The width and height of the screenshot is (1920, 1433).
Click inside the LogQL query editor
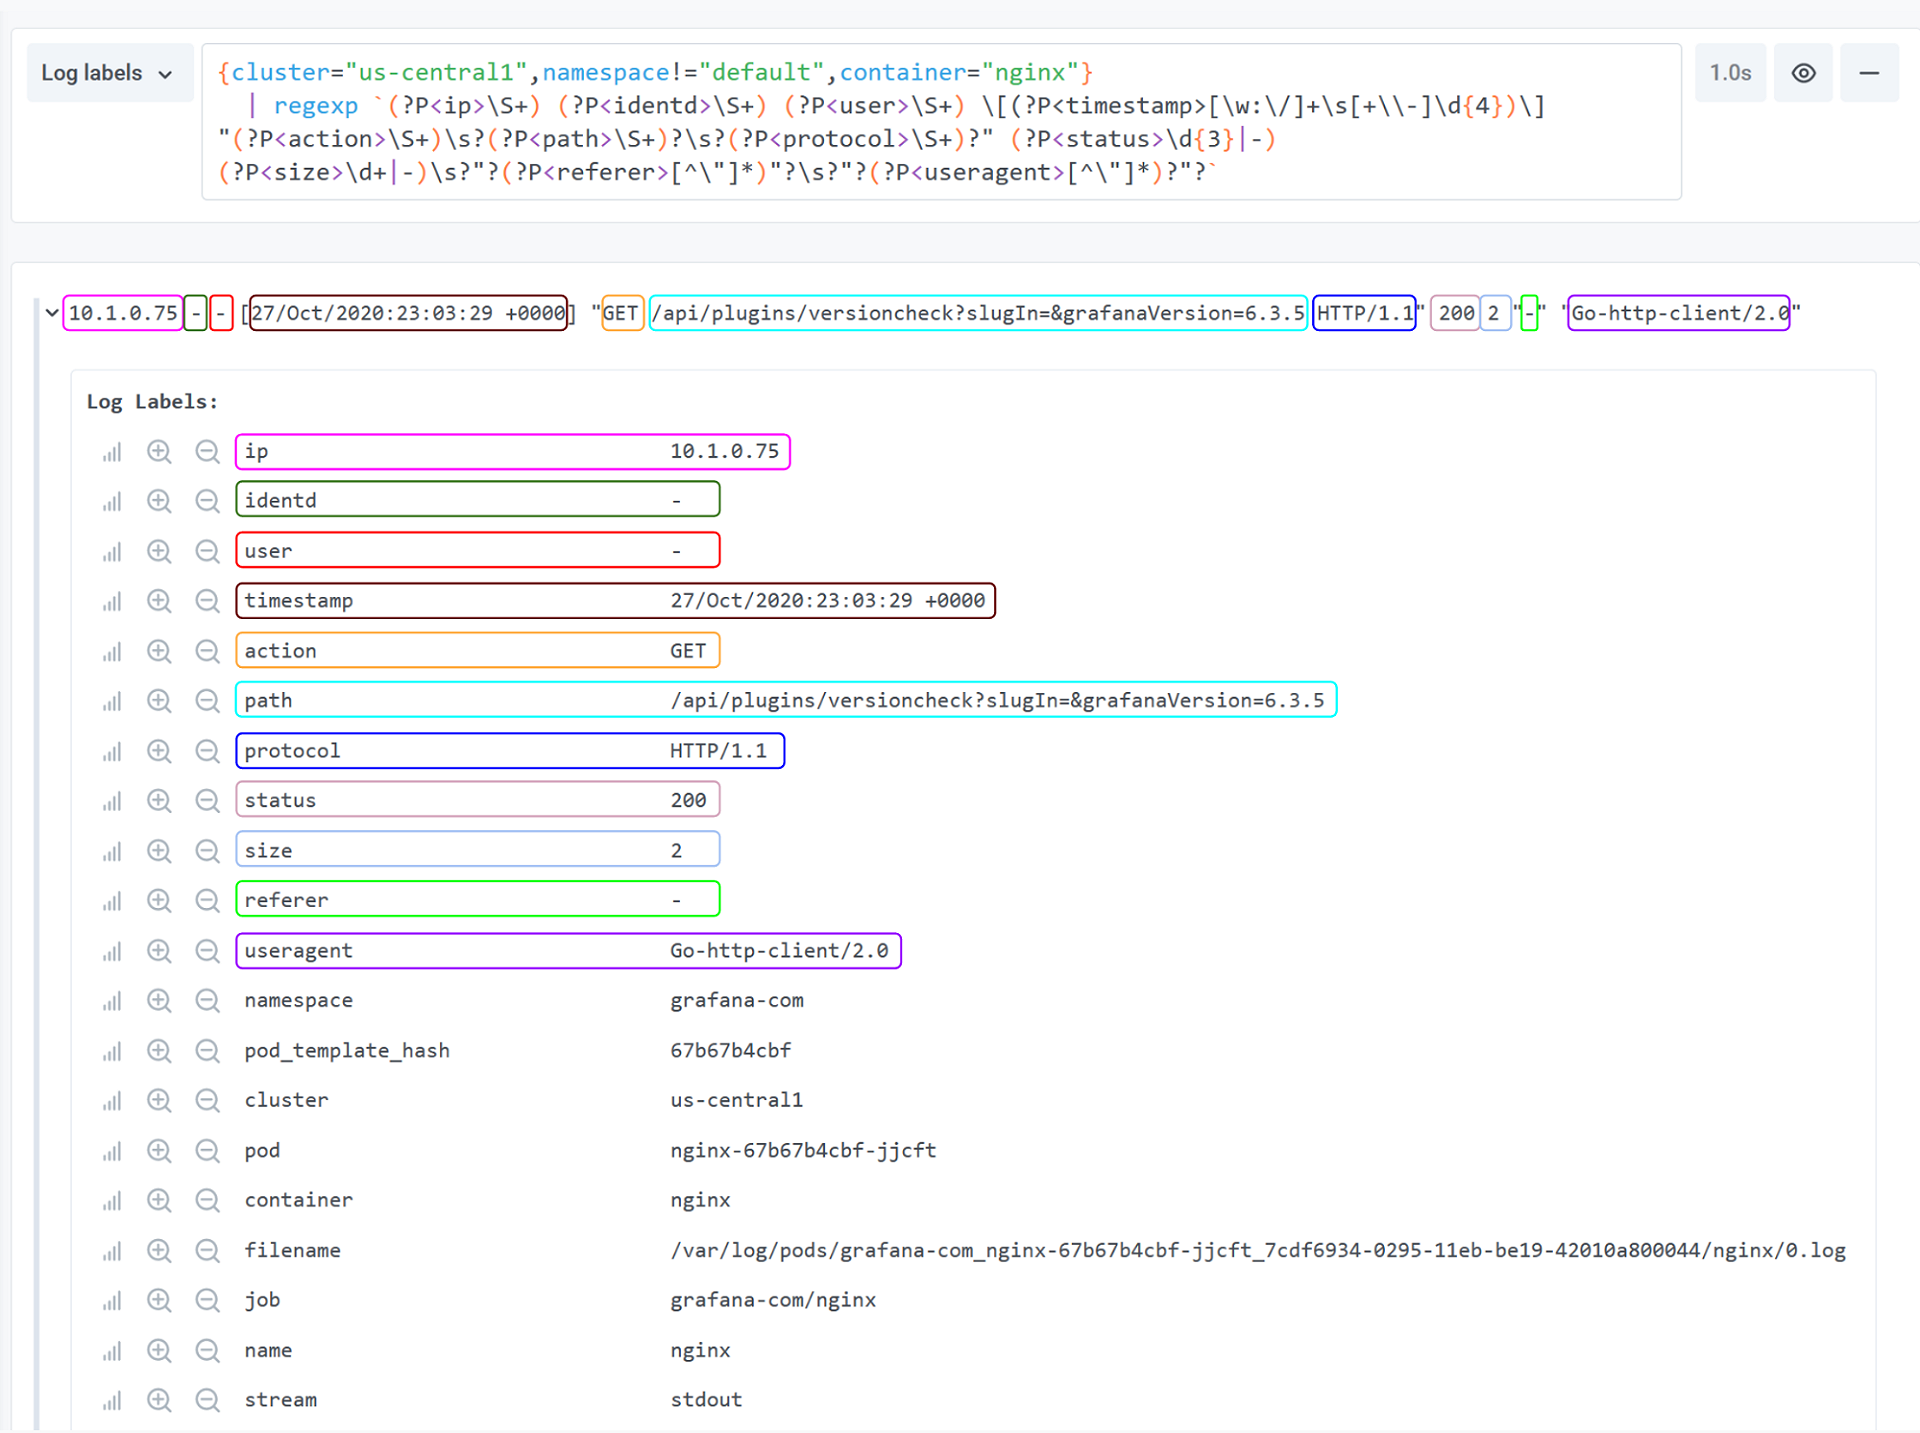point(900,120)
